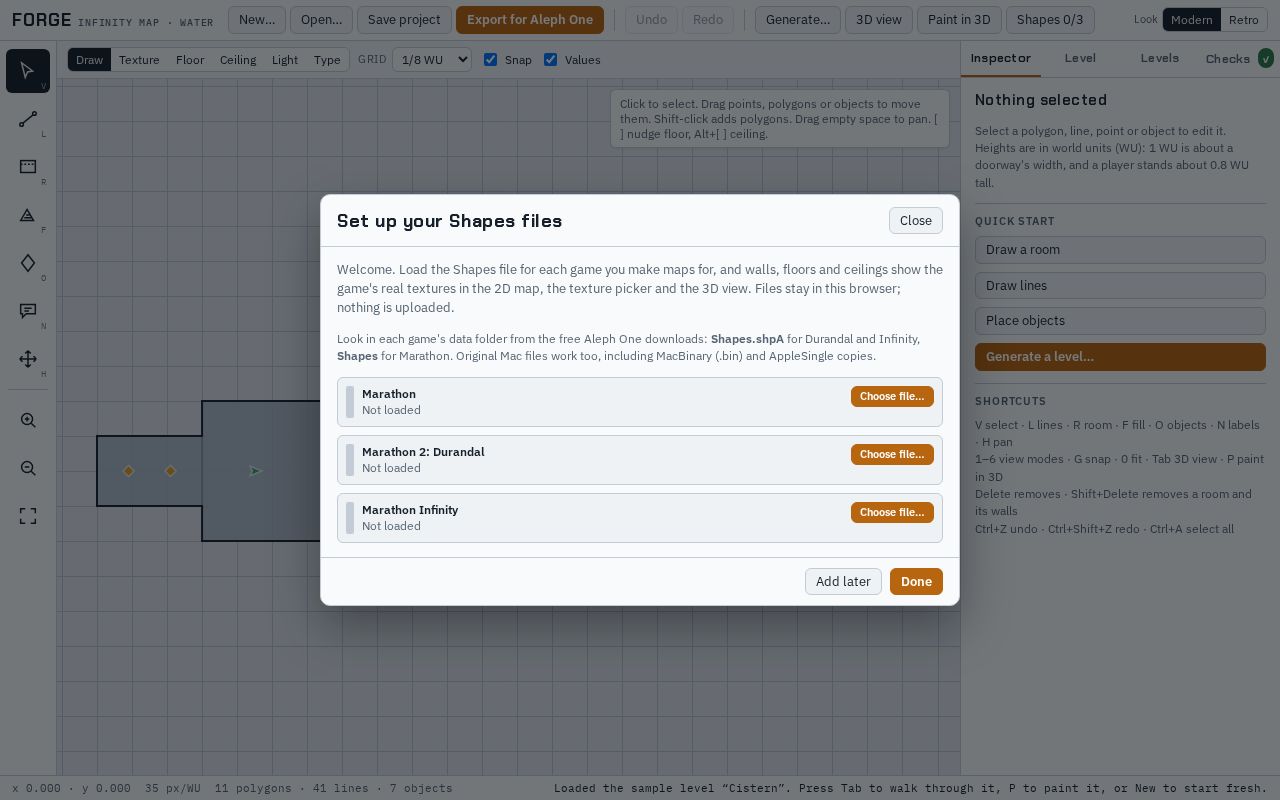The width and height of the screenshot is (1280, 800).
Task: Click the Done button
Action: [916, 582]
